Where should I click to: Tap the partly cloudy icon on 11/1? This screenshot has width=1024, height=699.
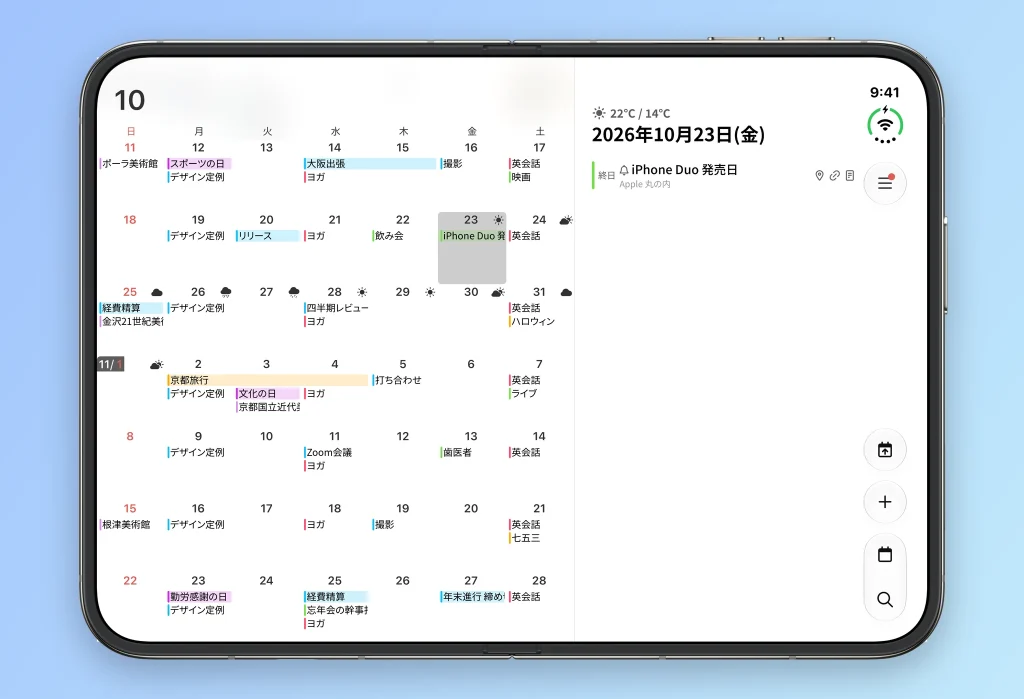157,365
